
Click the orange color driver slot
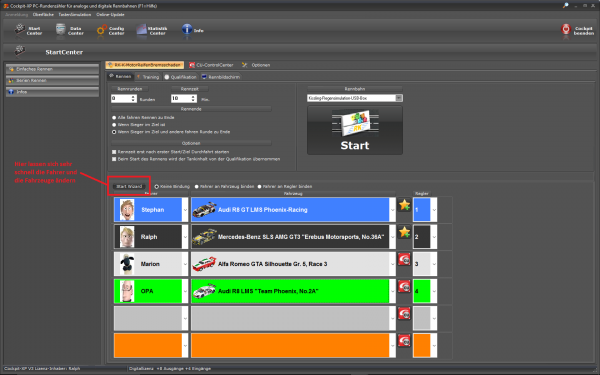click(148, 346)
